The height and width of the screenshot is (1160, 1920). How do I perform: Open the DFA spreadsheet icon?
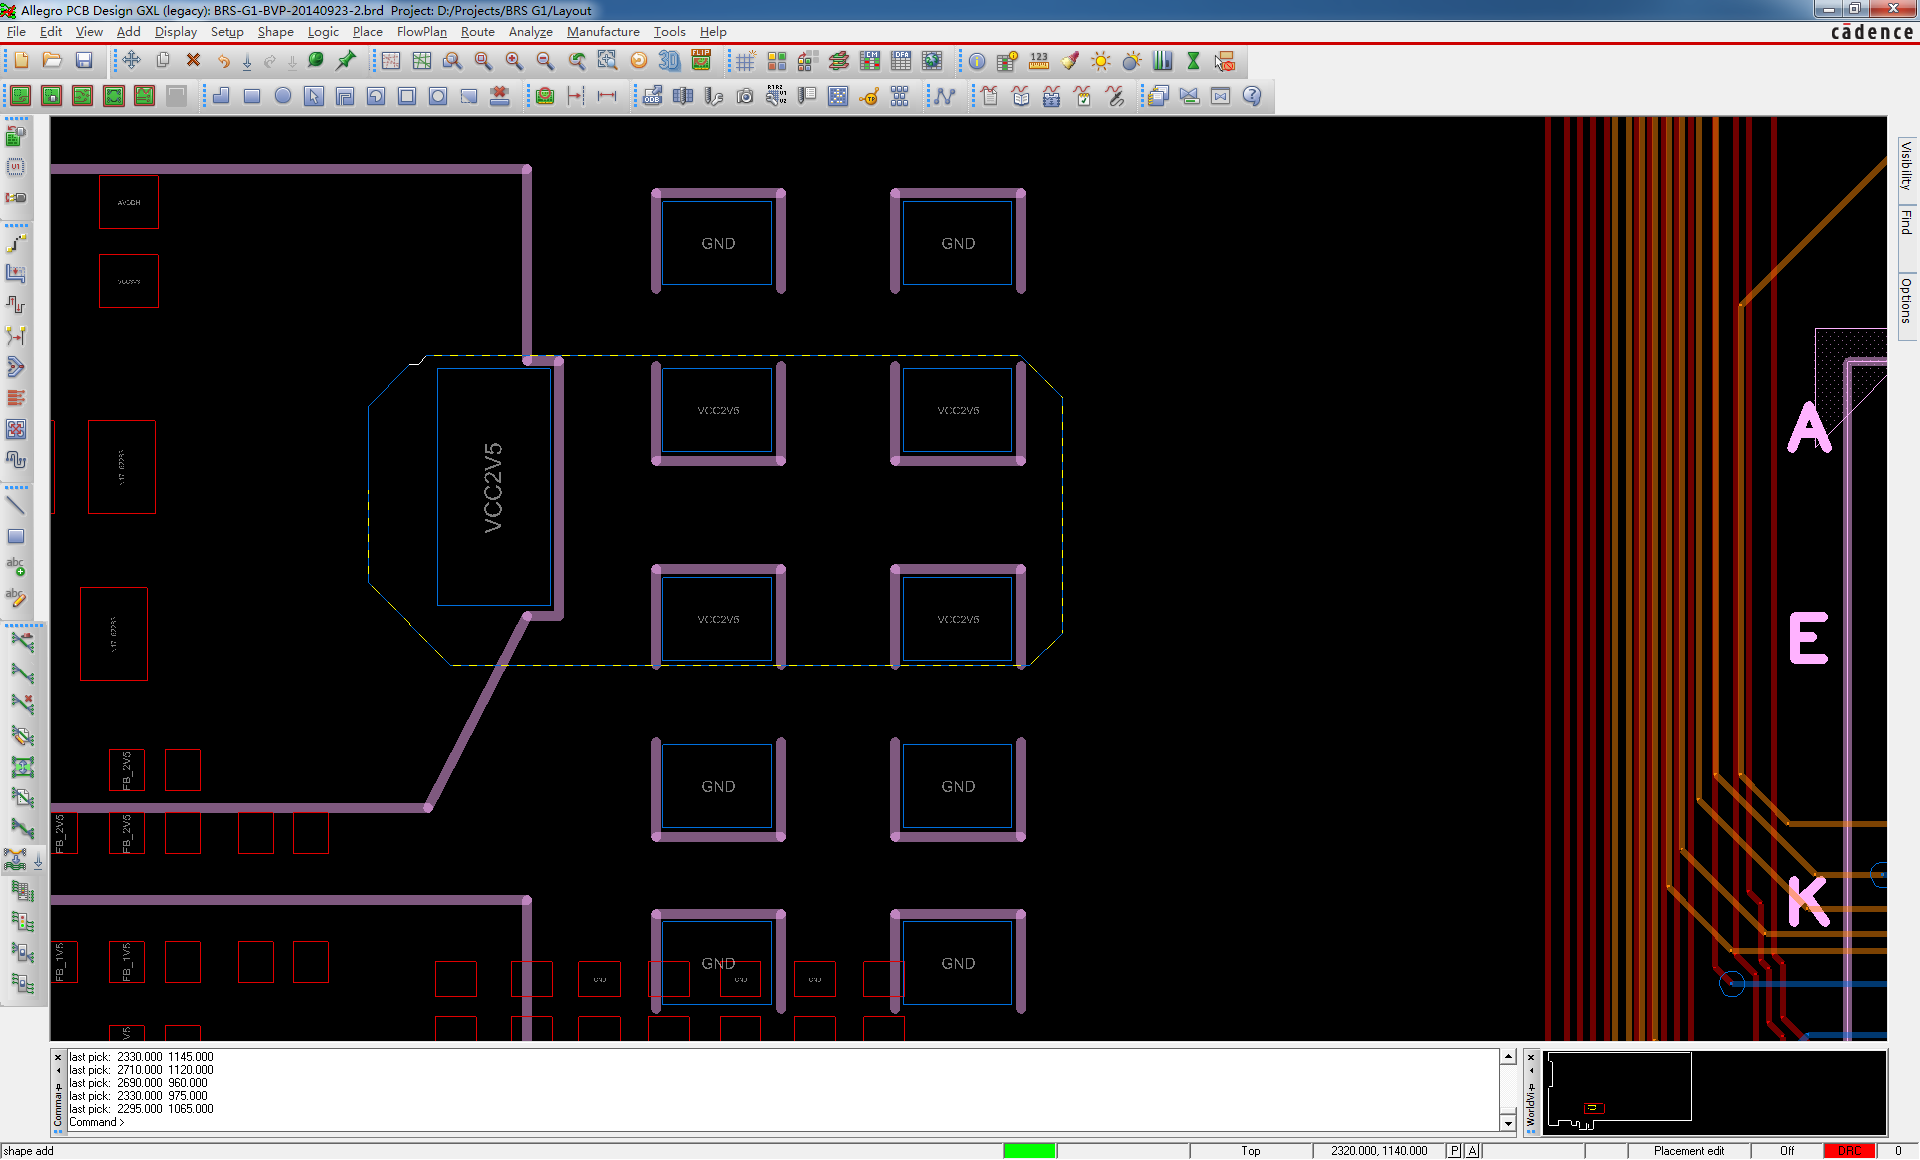pos(901,61)
